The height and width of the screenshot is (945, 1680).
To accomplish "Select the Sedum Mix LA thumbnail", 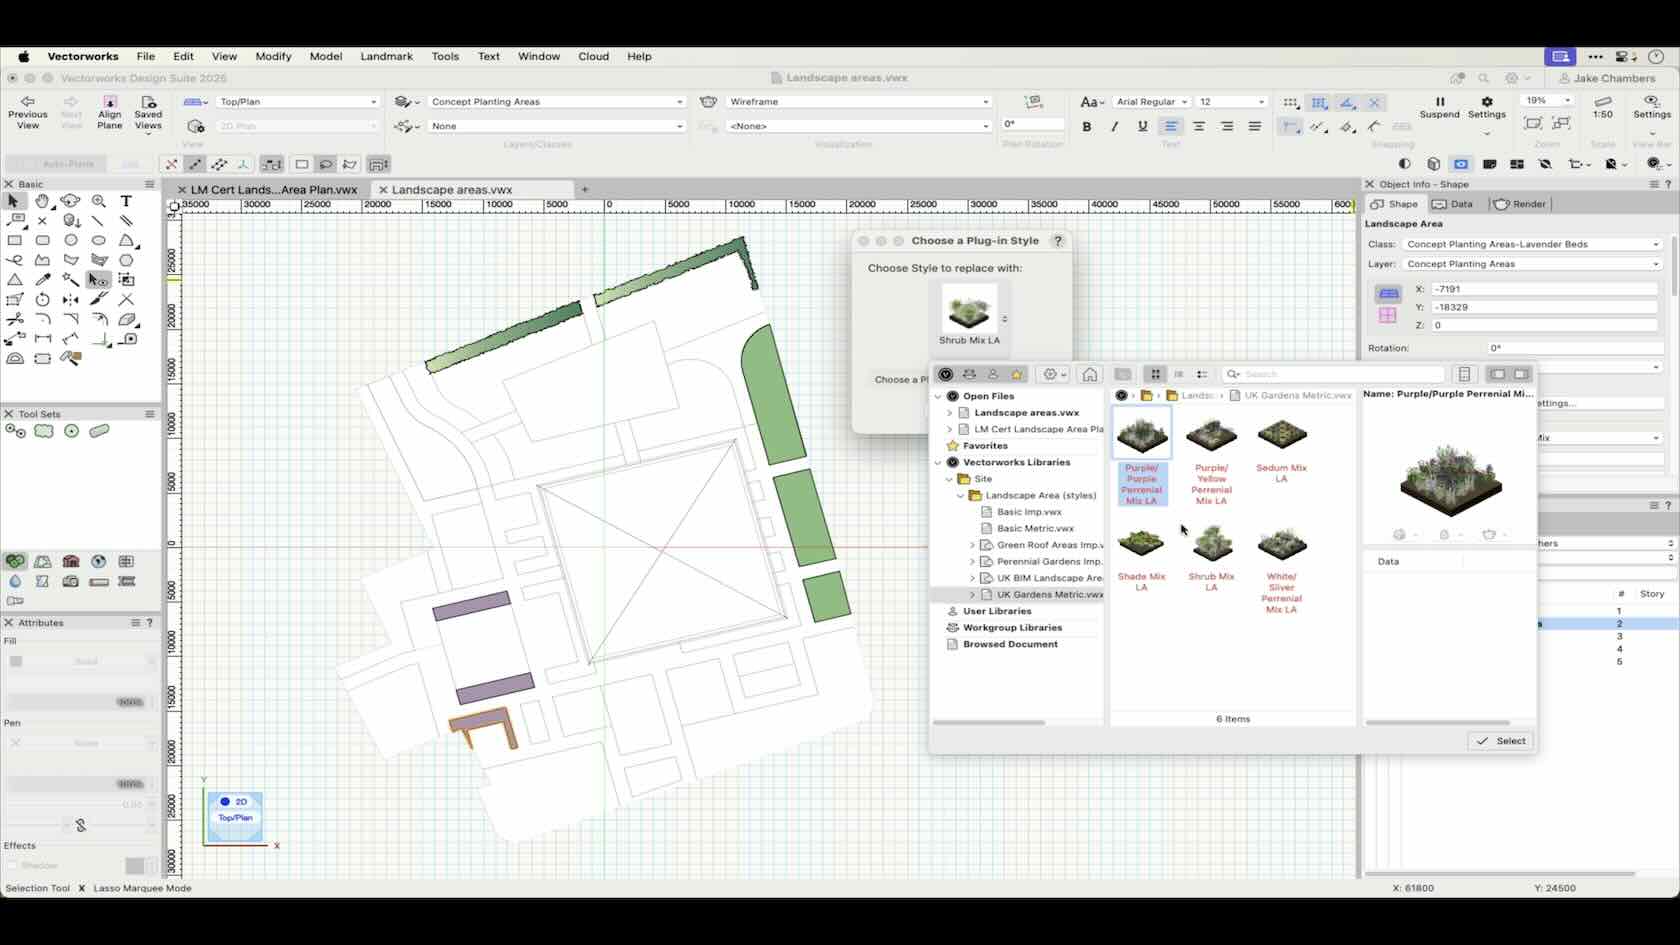I will pyautogui.click(x=1281, y=434).
